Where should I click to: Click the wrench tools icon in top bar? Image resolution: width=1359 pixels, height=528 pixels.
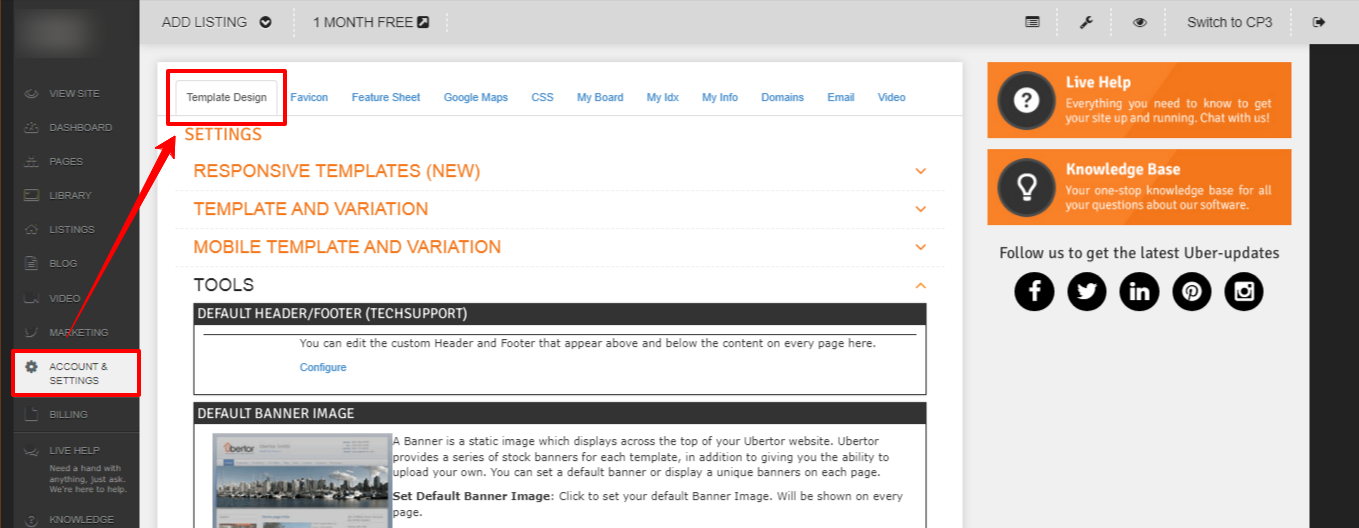[1086, 22]
